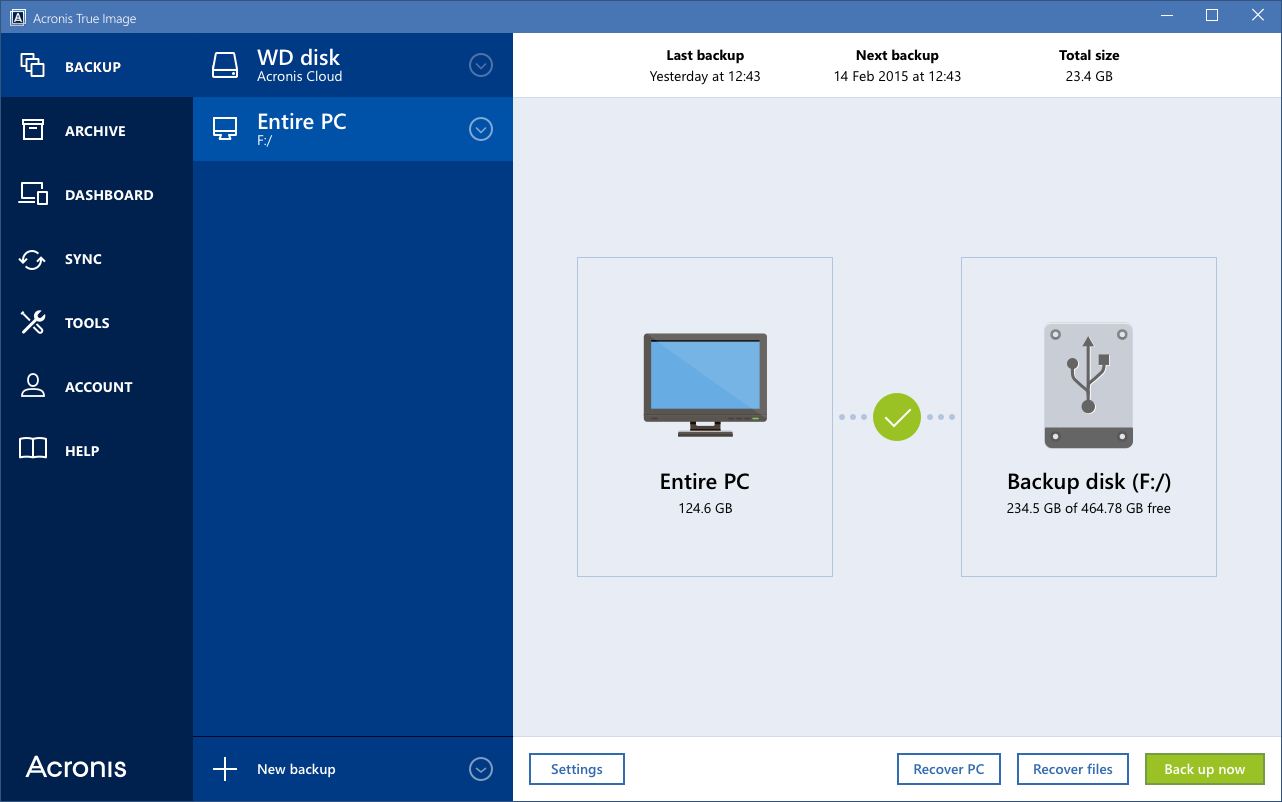
Task: Click the large computer monitor source icon
Action: pos(705,385)
